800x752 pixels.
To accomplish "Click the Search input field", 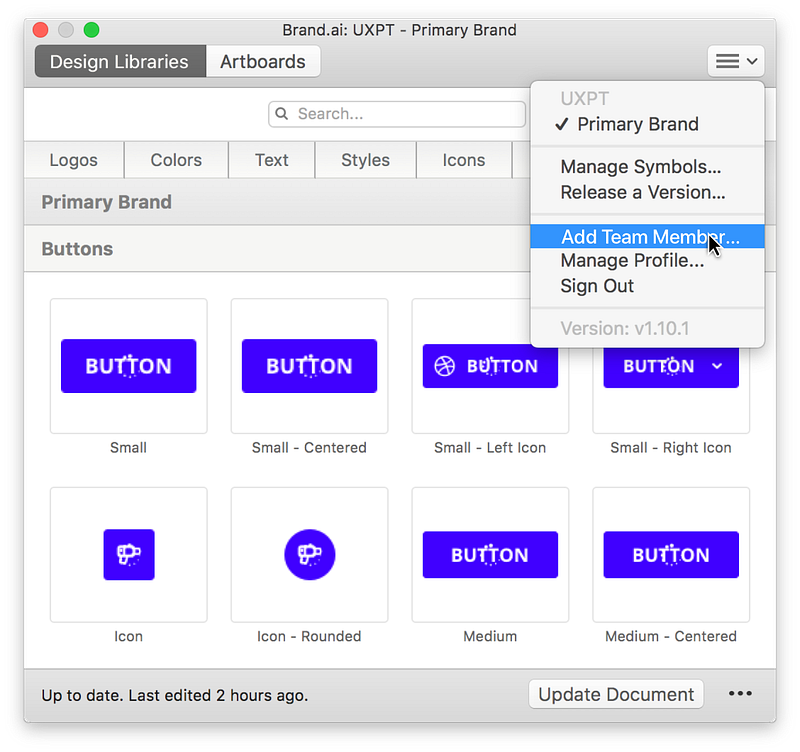I will pyautogui.click(x=397, y=114).
